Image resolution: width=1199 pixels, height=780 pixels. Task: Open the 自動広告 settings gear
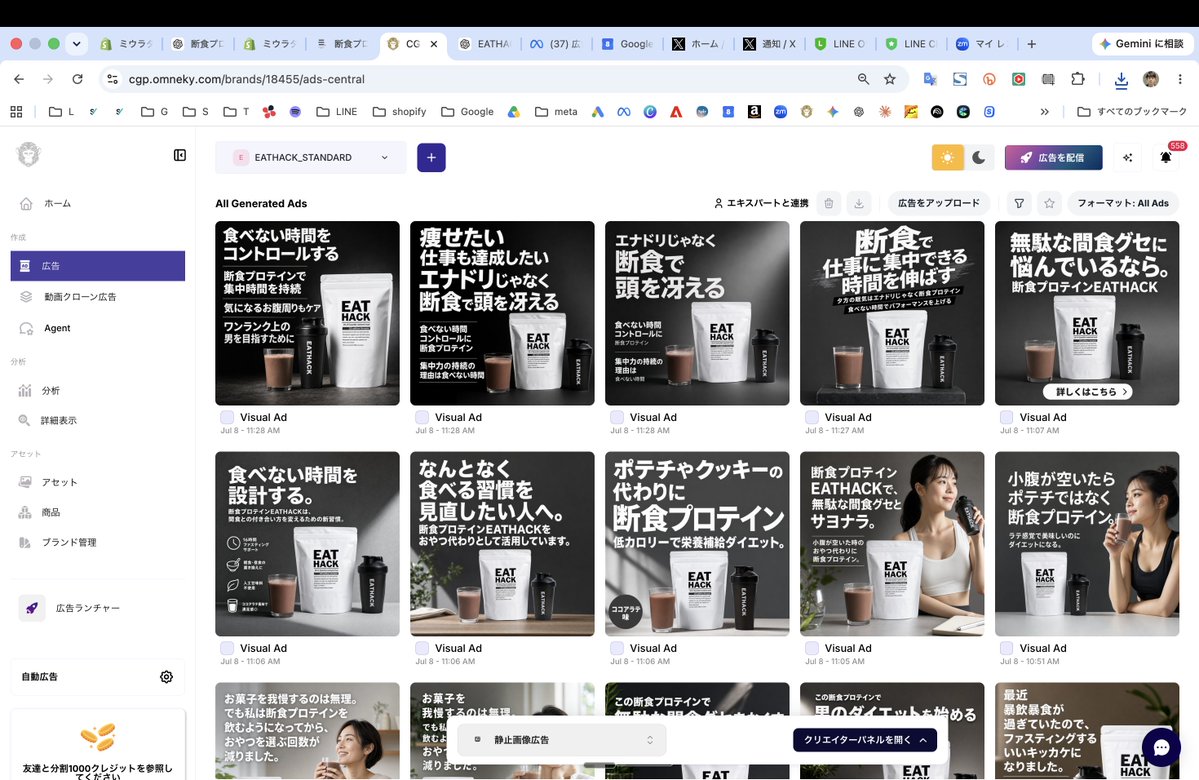pyautogui.click(x=166, y=677)
